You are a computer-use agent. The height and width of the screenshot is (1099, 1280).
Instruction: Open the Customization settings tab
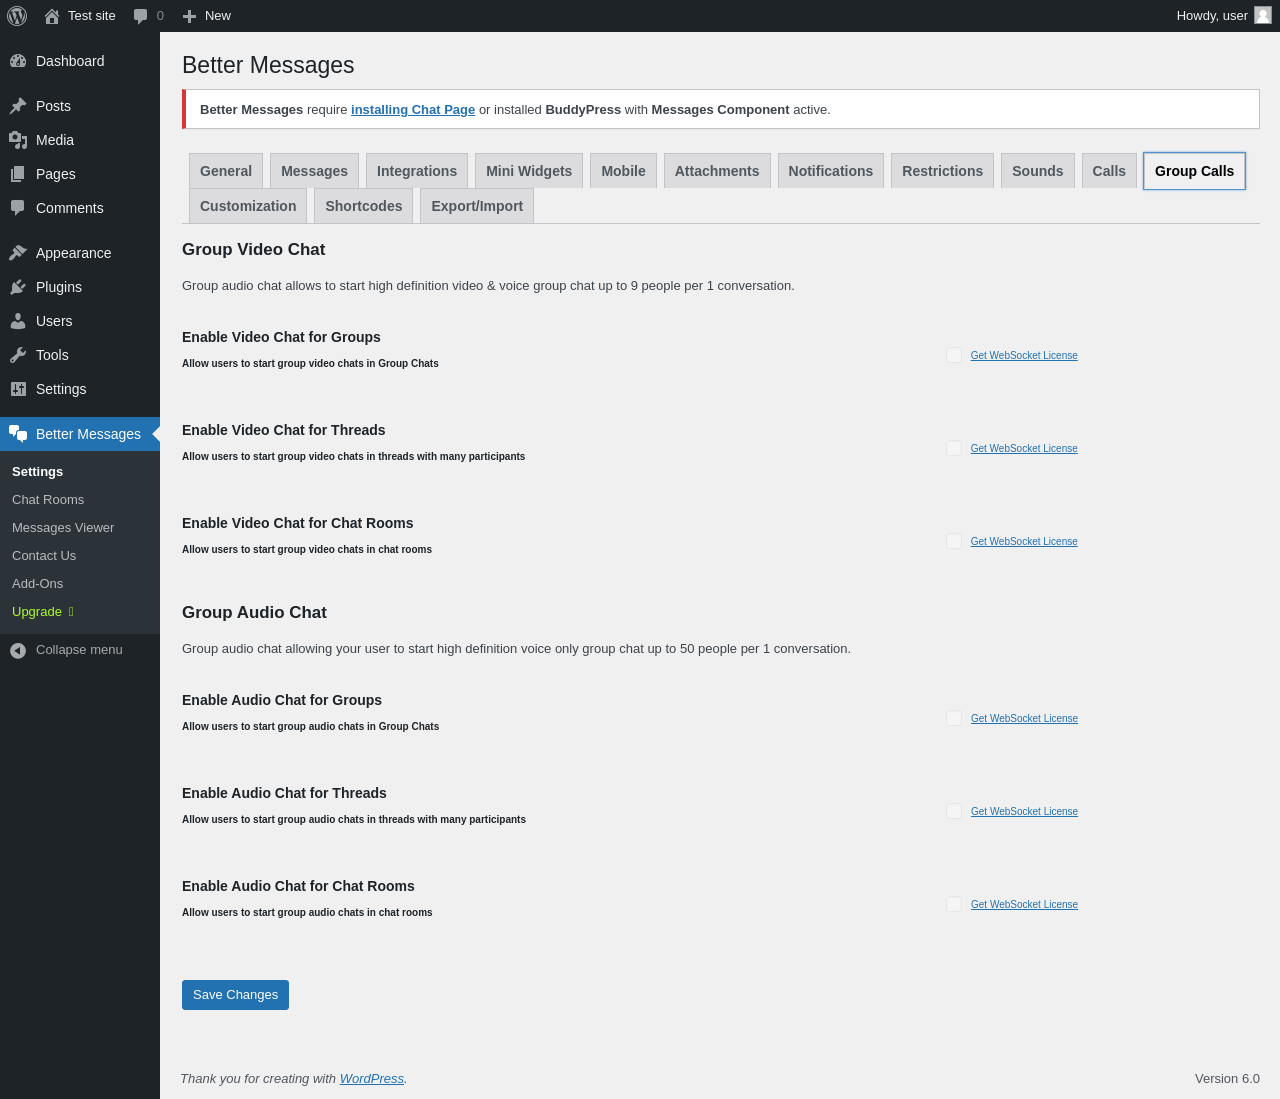click(248, 206)
